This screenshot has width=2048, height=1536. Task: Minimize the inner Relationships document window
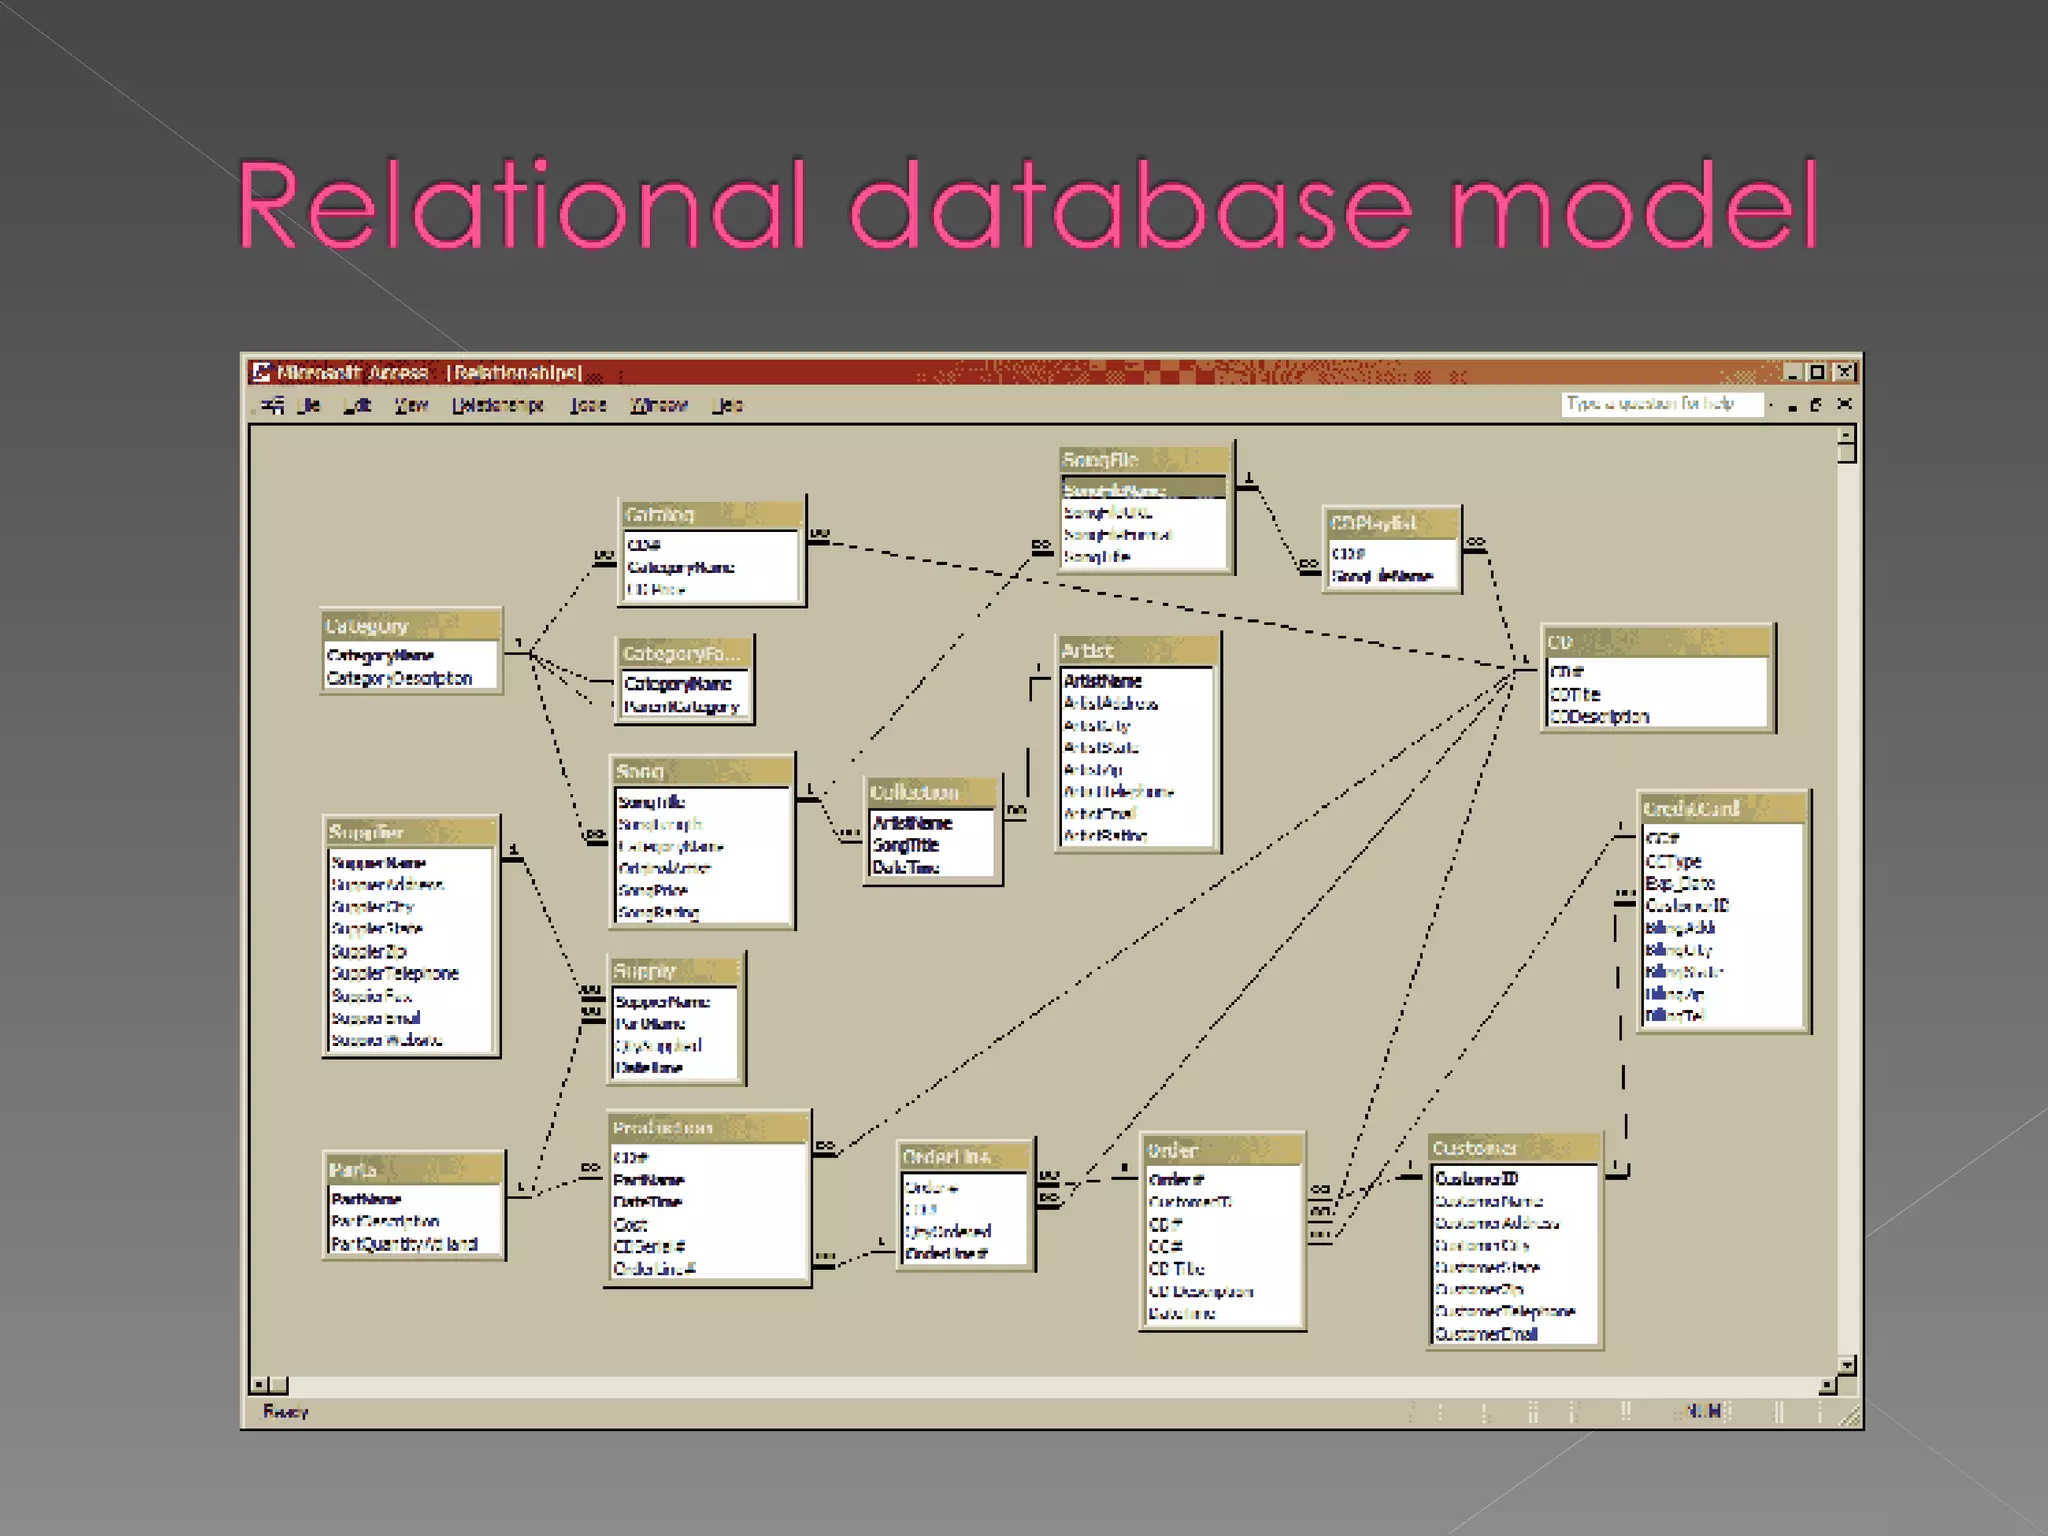pos(1792,405)
